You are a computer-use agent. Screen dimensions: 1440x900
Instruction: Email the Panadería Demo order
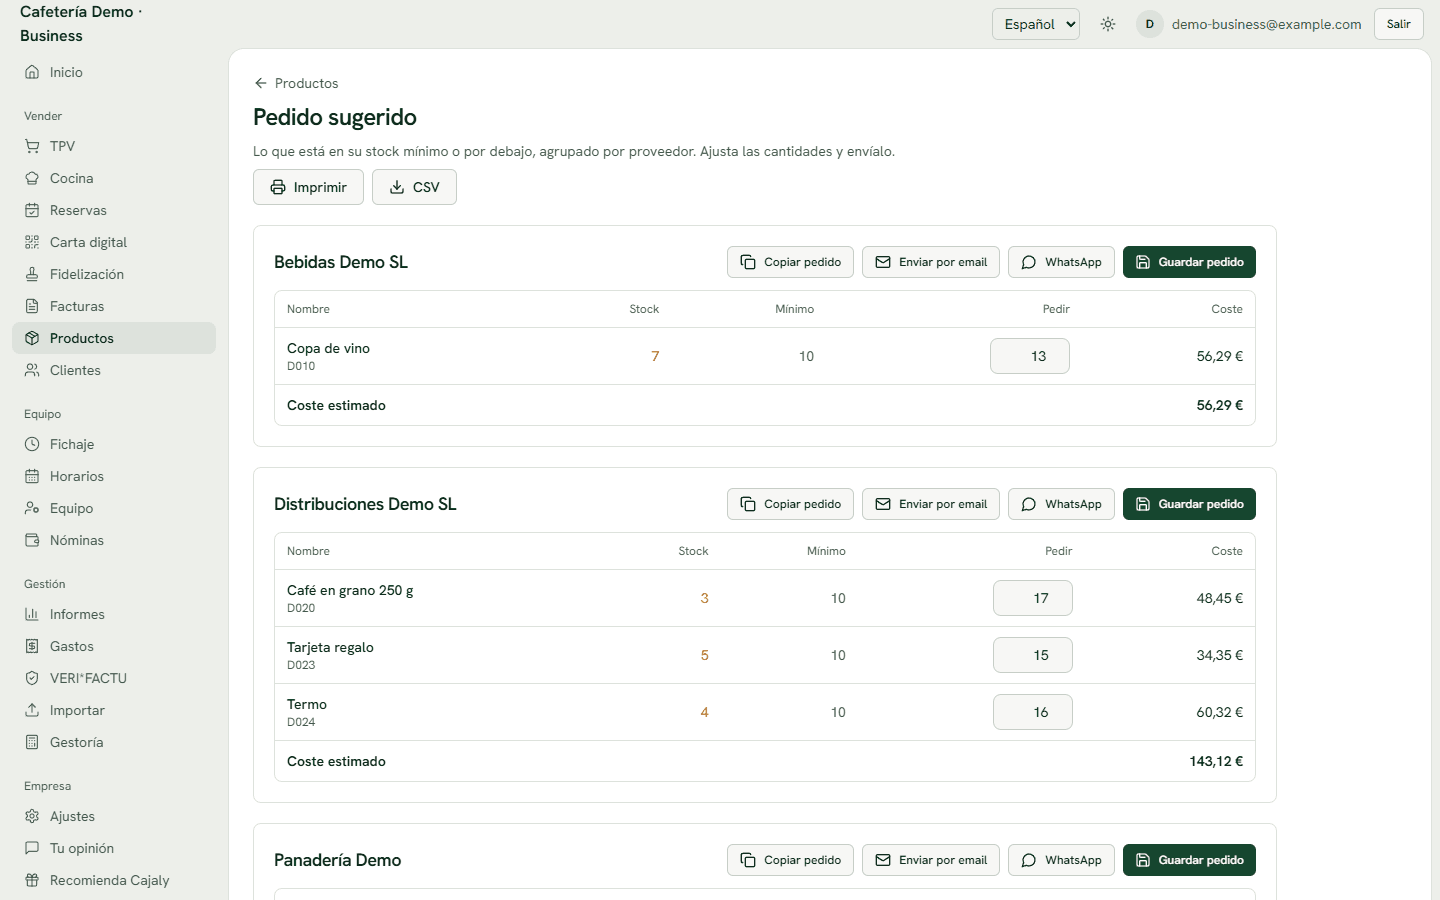click(x=931, y=860)
